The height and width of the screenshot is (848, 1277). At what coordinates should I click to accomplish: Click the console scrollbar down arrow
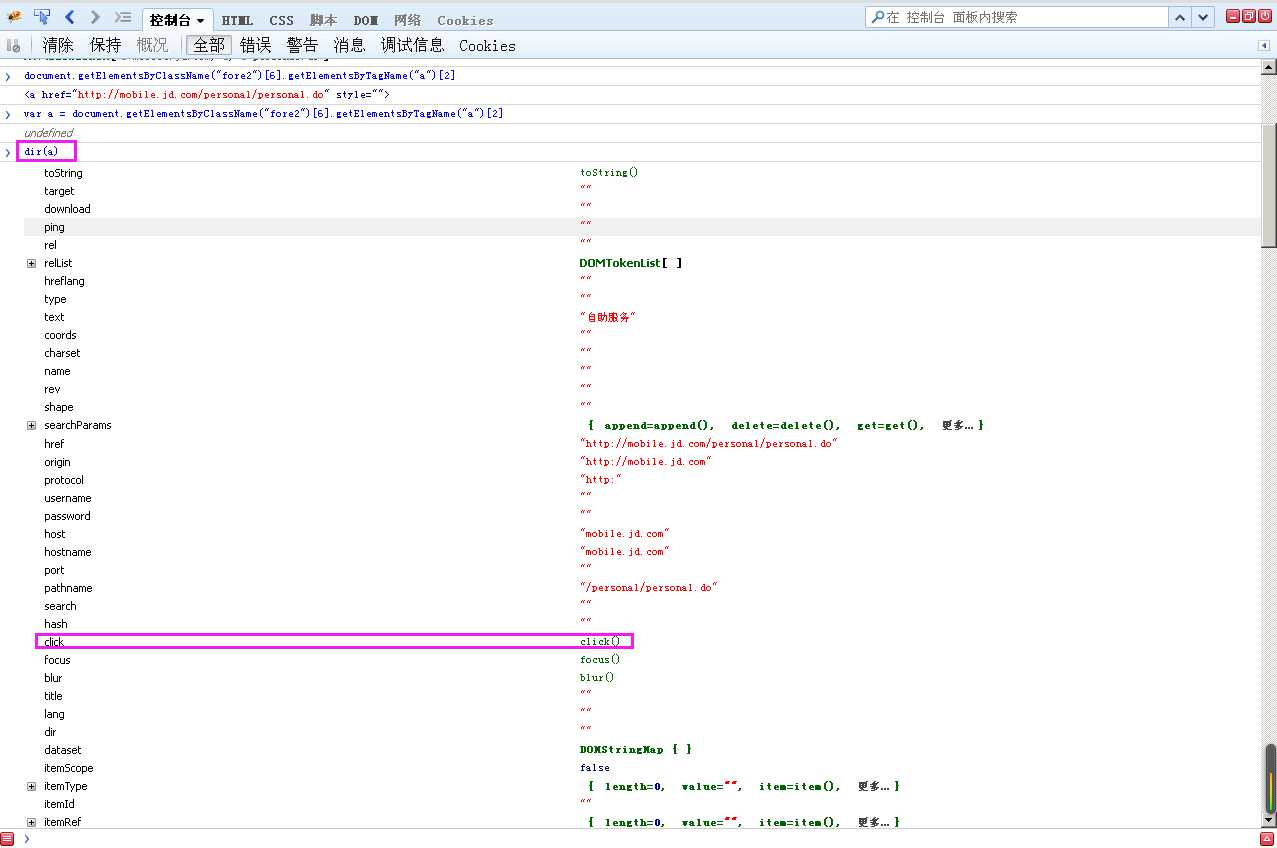point(1269,821)
